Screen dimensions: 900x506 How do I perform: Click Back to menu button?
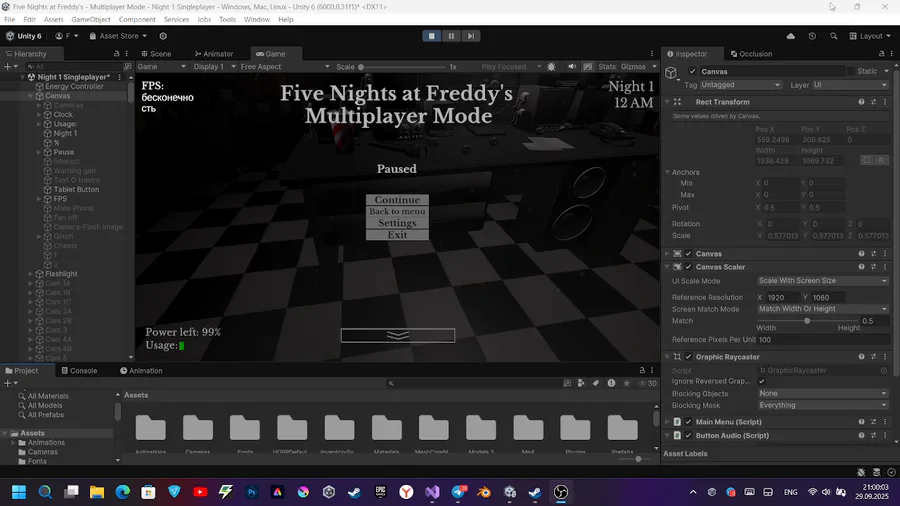pyautogui.click(x=397, y=211)
